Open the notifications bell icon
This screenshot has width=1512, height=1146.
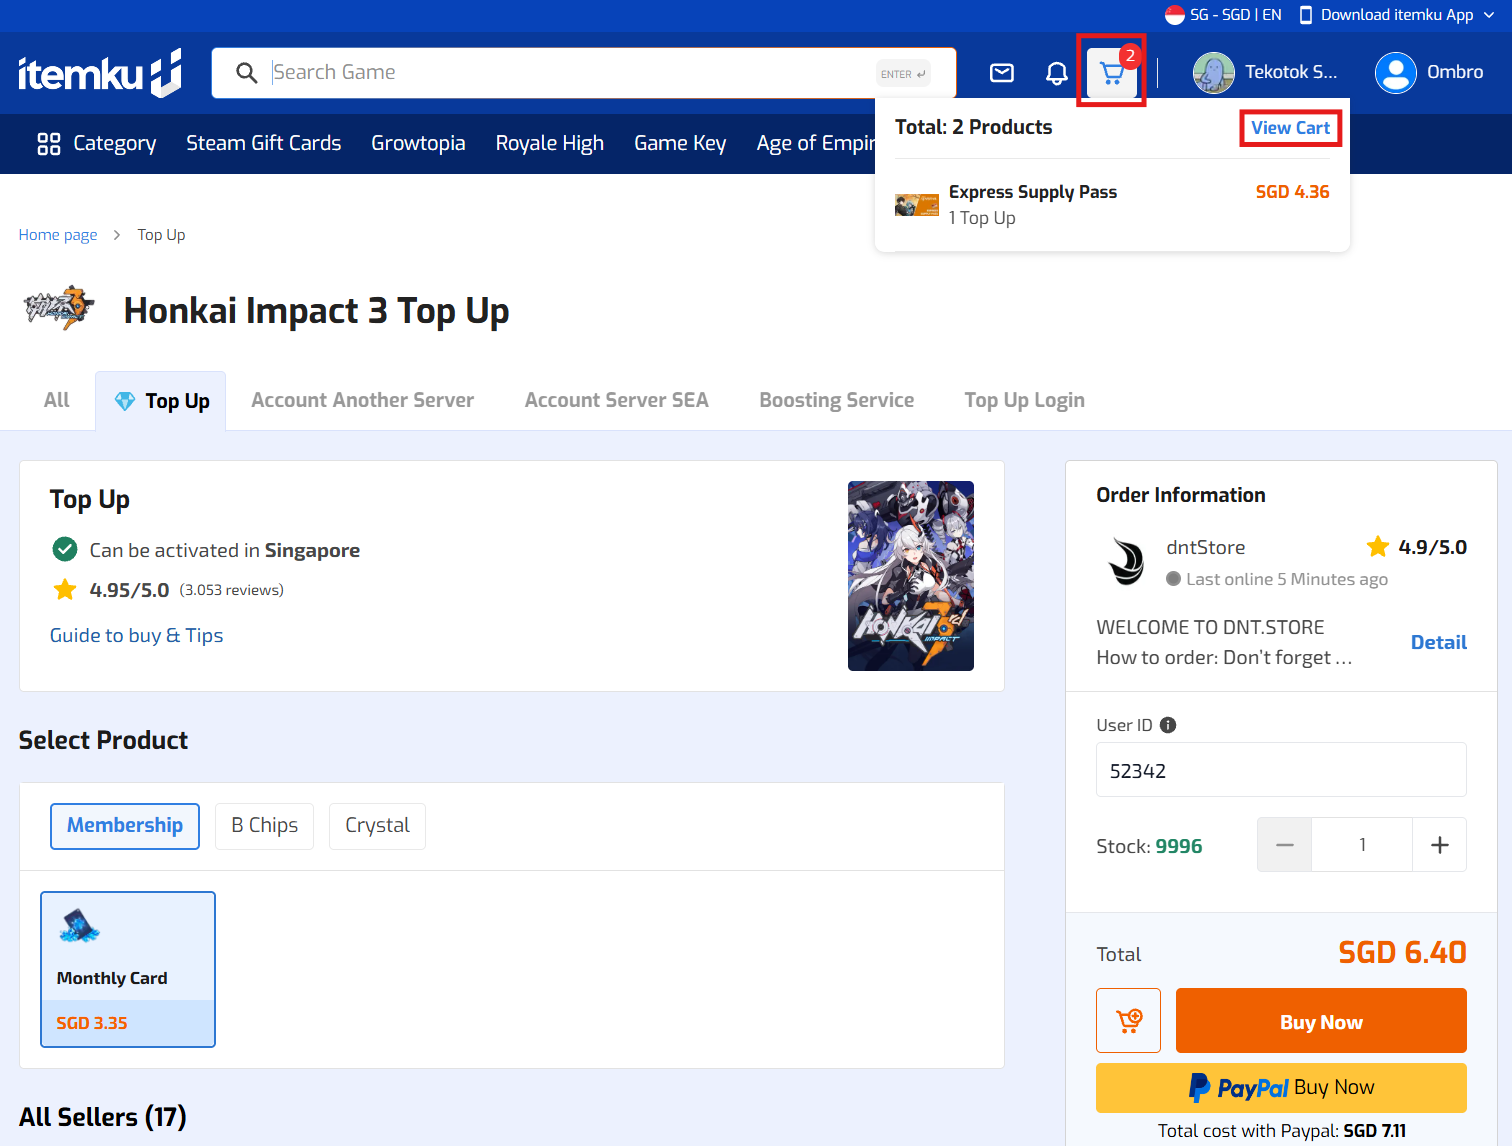pyautogui.click(x=1056, y=73)
